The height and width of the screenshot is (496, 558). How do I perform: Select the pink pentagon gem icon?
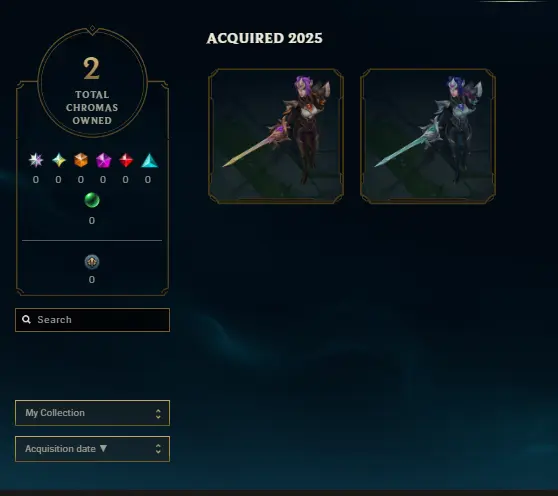(x=104, y=160)
